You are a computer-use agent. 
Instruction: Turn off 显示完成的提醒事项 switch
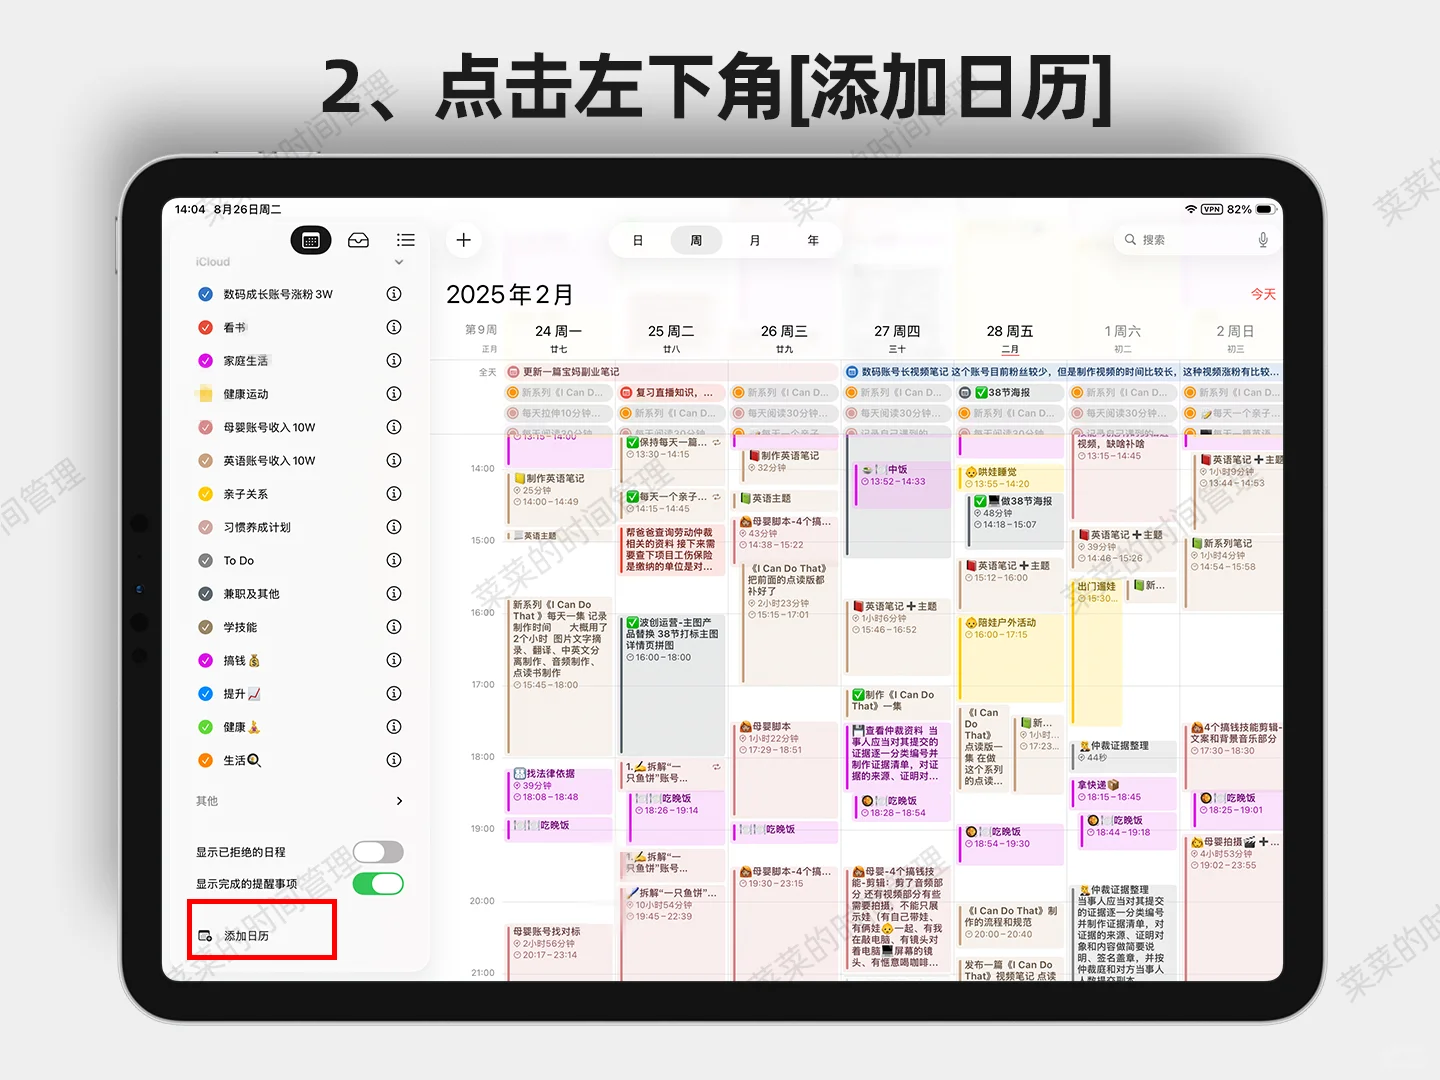[x=378, y=884]
